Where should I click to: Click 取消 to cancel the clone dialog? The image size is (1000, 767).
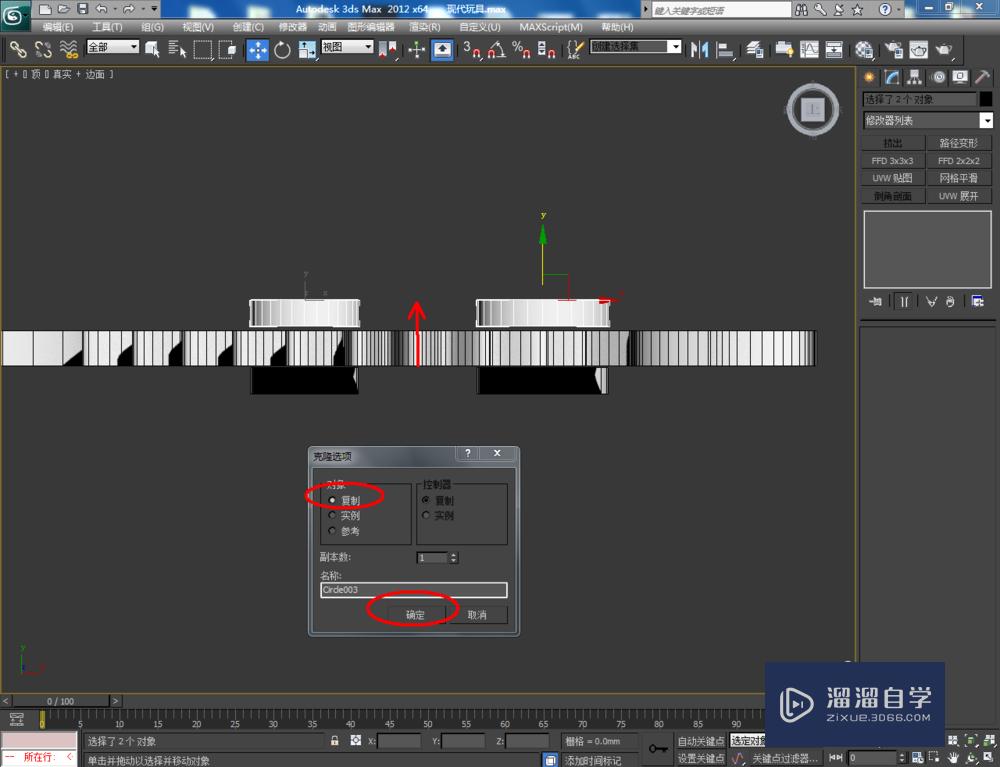pos(477,615)
